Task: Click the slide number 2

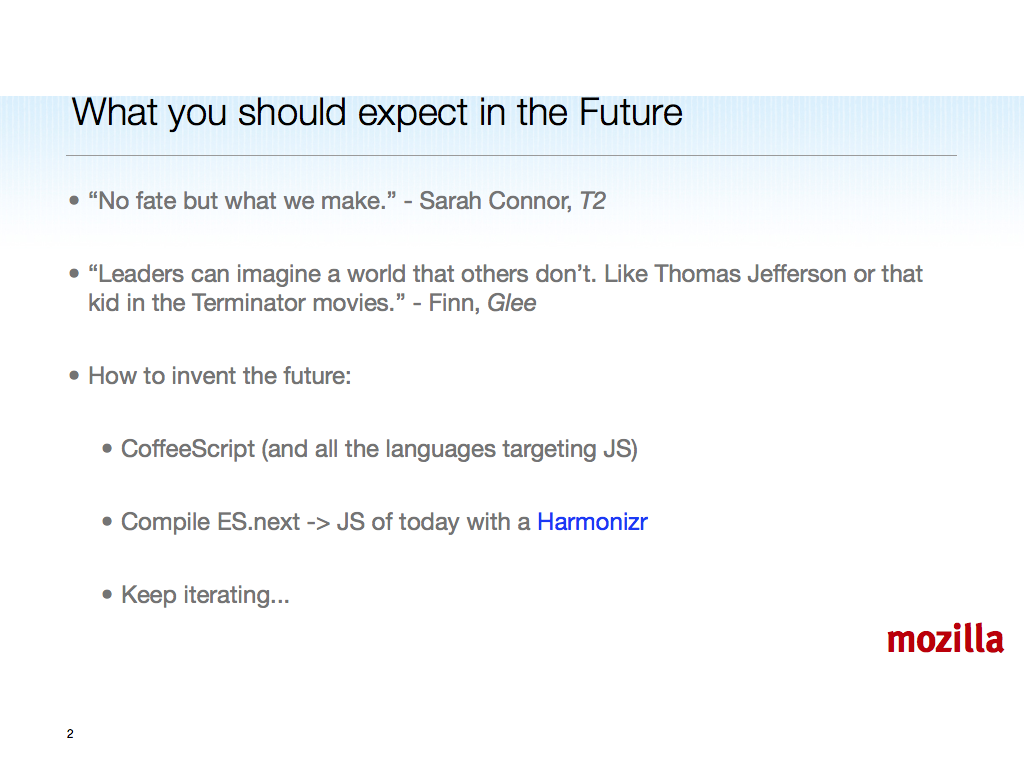Action: click(70, 733)
